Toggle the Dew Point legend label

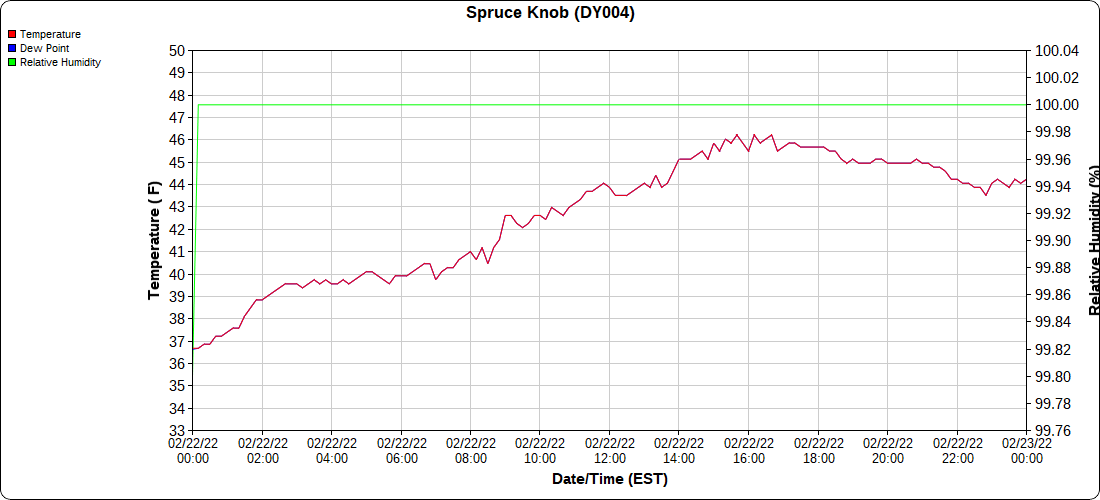tap(44, 48)
